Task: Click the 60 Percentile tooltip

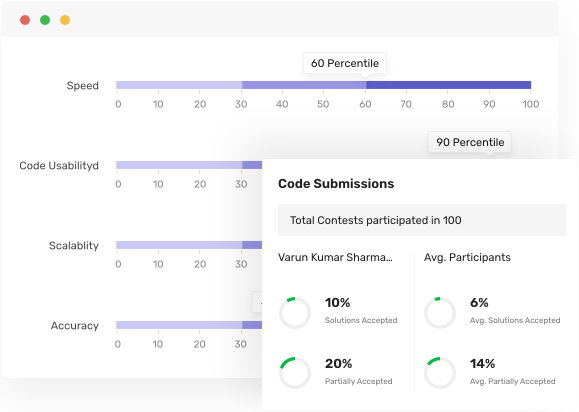Action: click(345, 63)
